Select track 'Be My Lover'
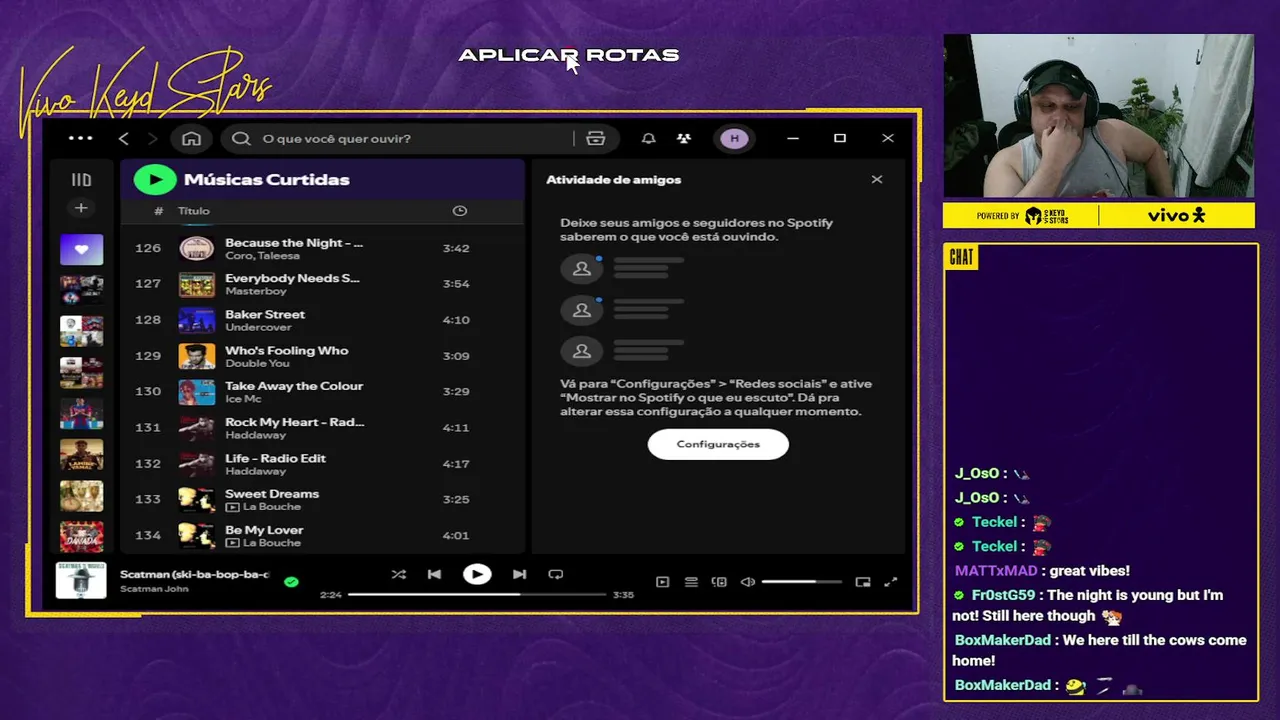This screenshot has height=720, width=1280. [264, 530]
